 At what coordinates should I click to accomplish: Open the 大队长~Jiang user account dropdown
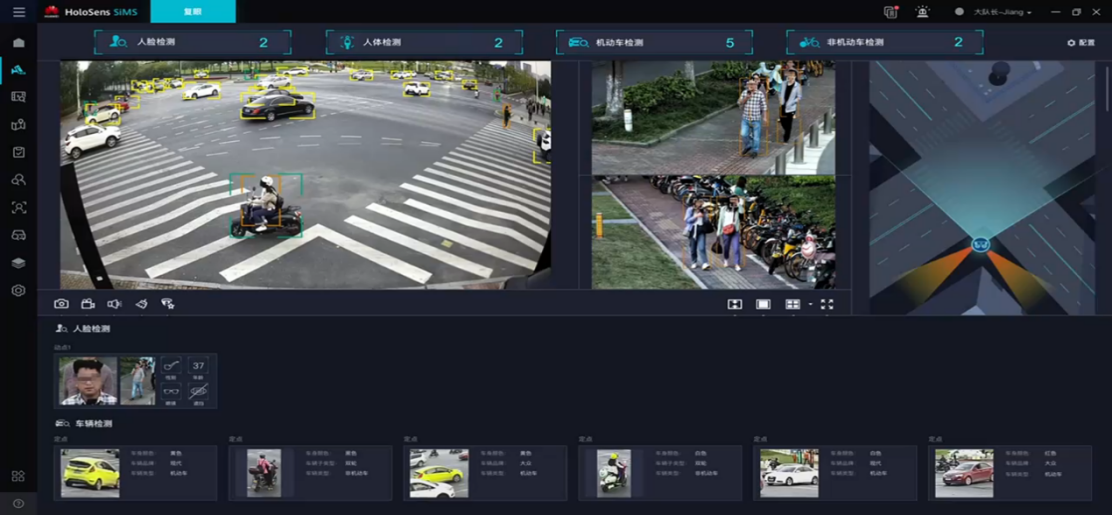1000,12
